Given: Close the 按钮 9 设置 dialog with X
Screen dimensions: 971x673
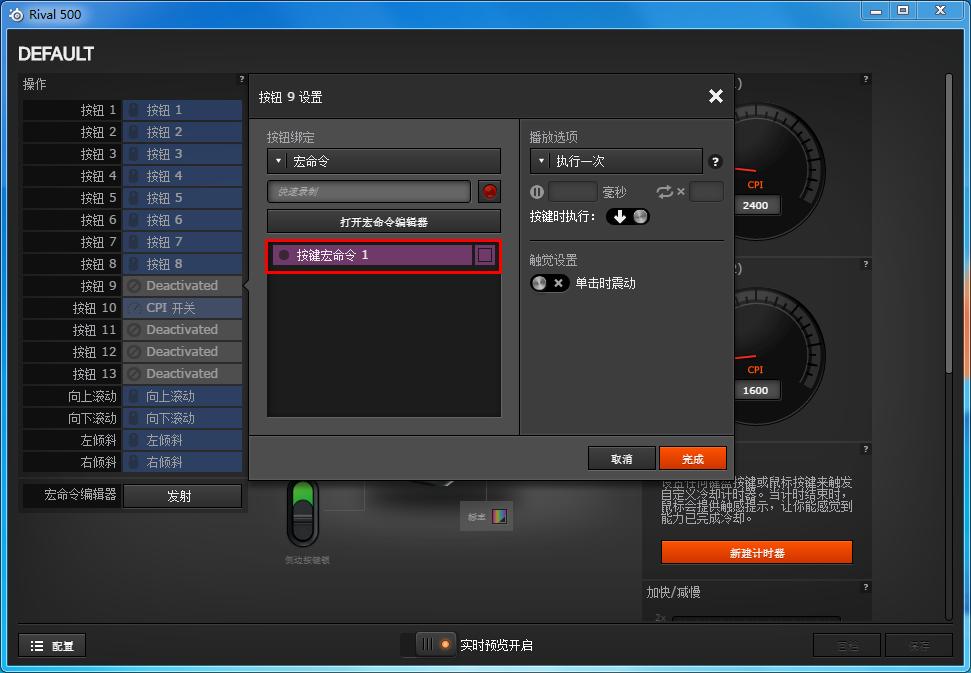Looking at the screenshot, I should coord(715,96).
